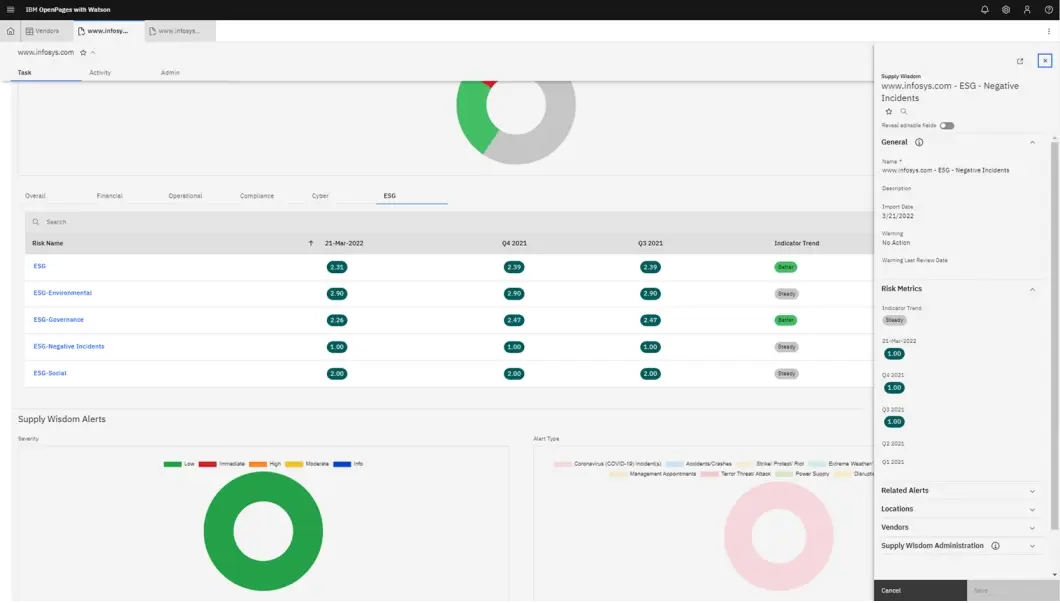Star www.infosys.com next to the page title

pos(85,51)
